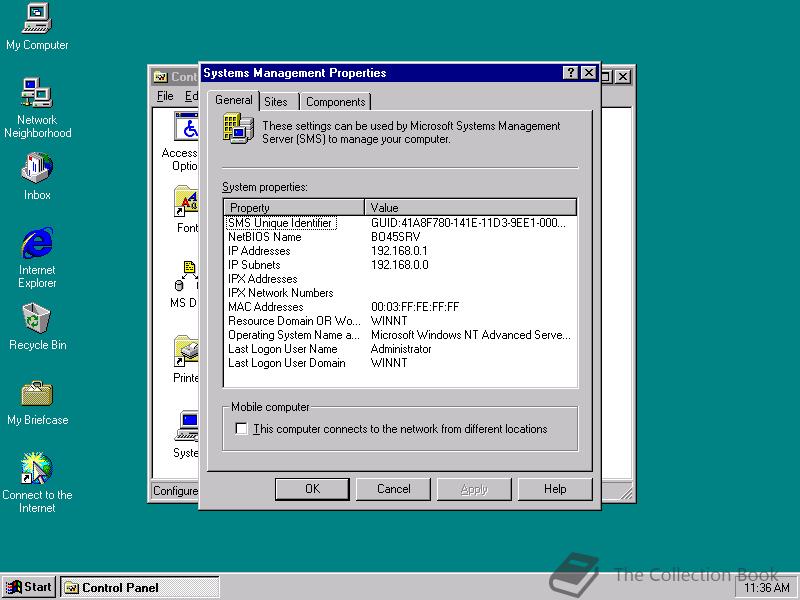This screenshot has width=800, height=600.
Task: Click the Help button
Action: coord(555,489)
